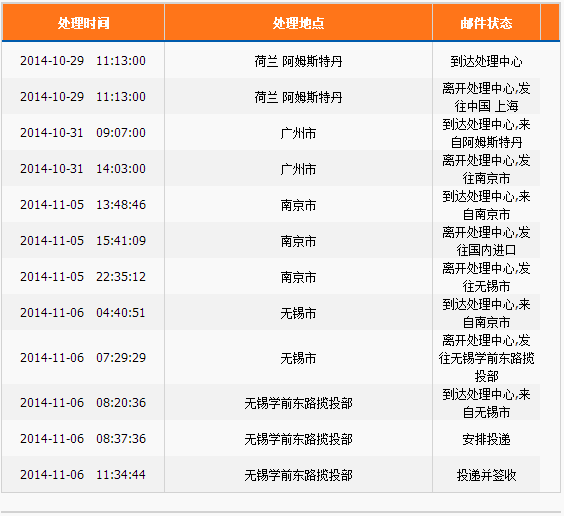This screenshot has width=564, height=516.
Task: Click 荷兰 阿姆斯特丹 in the first row
Action: point(298,61)
